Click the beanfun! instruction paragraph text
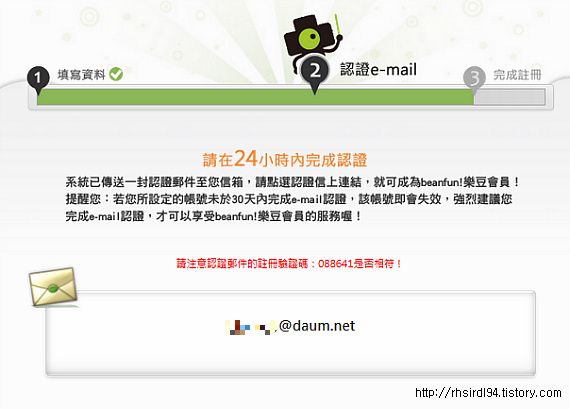 (x=293, y=199)
